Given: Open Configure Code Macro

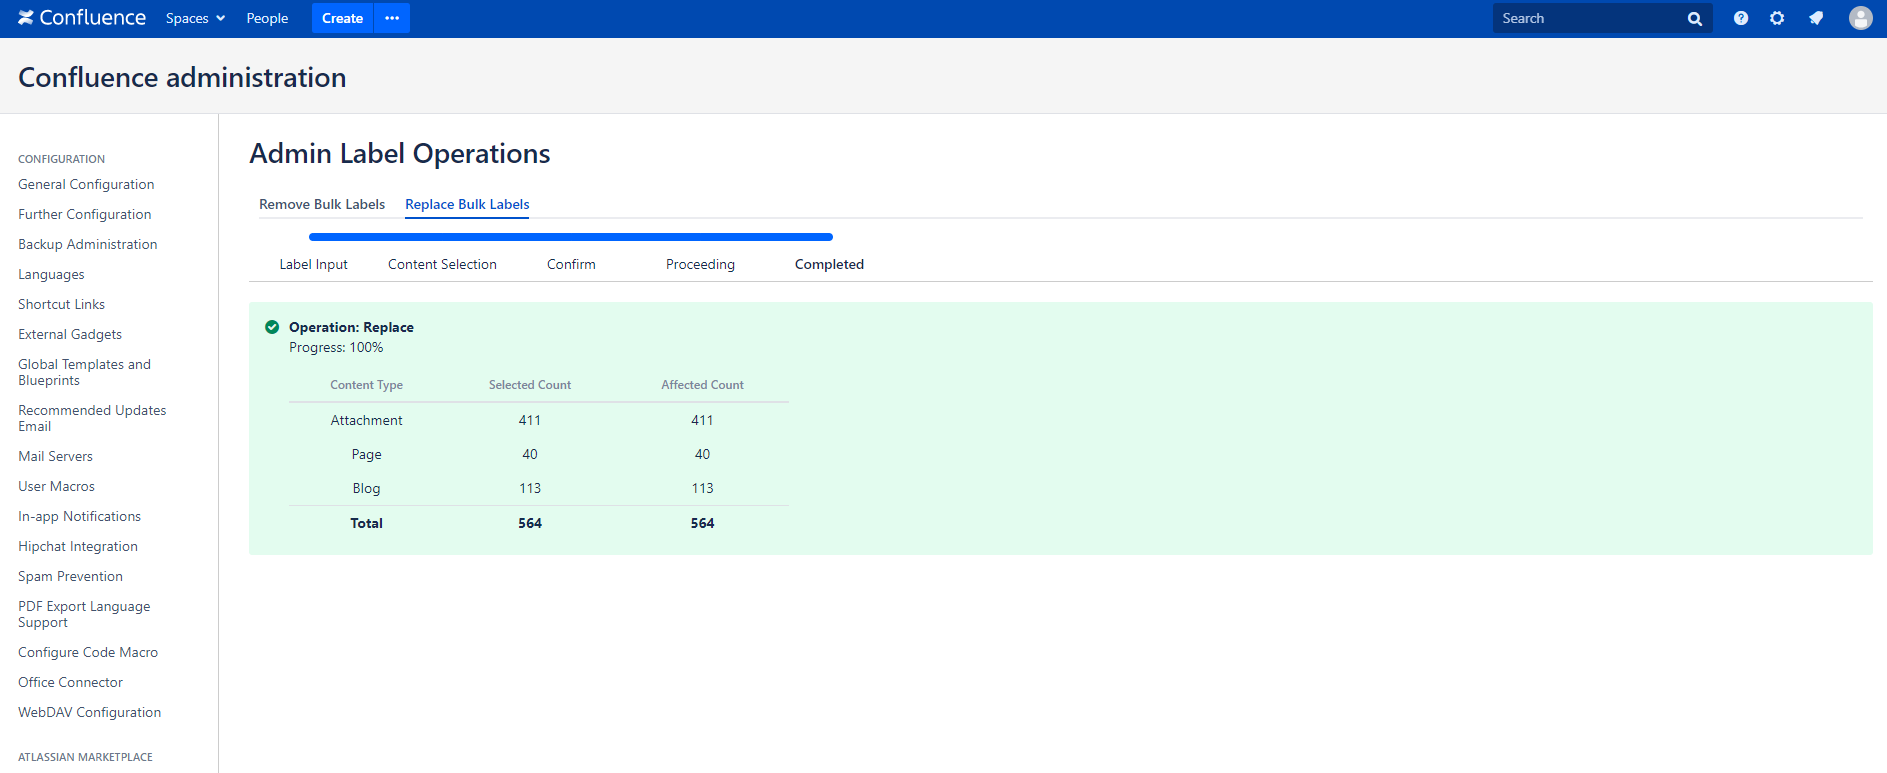Looking at the screenshot, I should pyautogui.click(x=88, y=652).
